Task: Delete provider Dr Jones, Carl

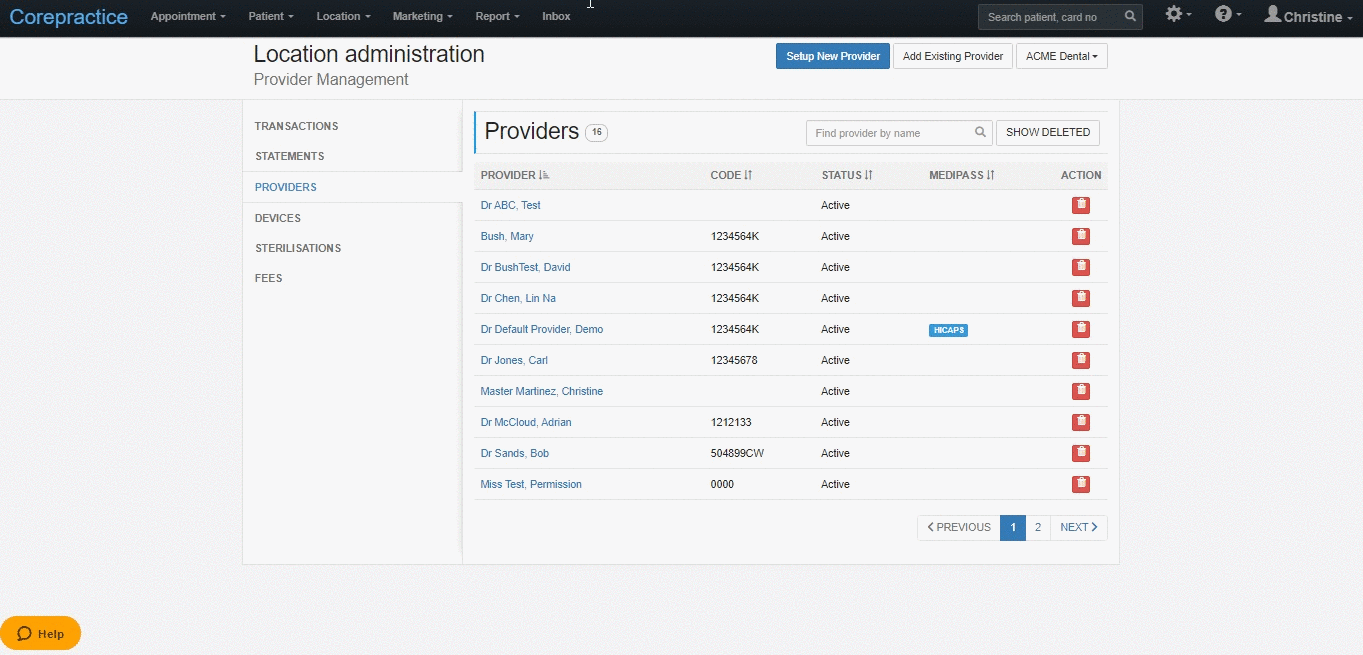Action: pos(1080,360)
